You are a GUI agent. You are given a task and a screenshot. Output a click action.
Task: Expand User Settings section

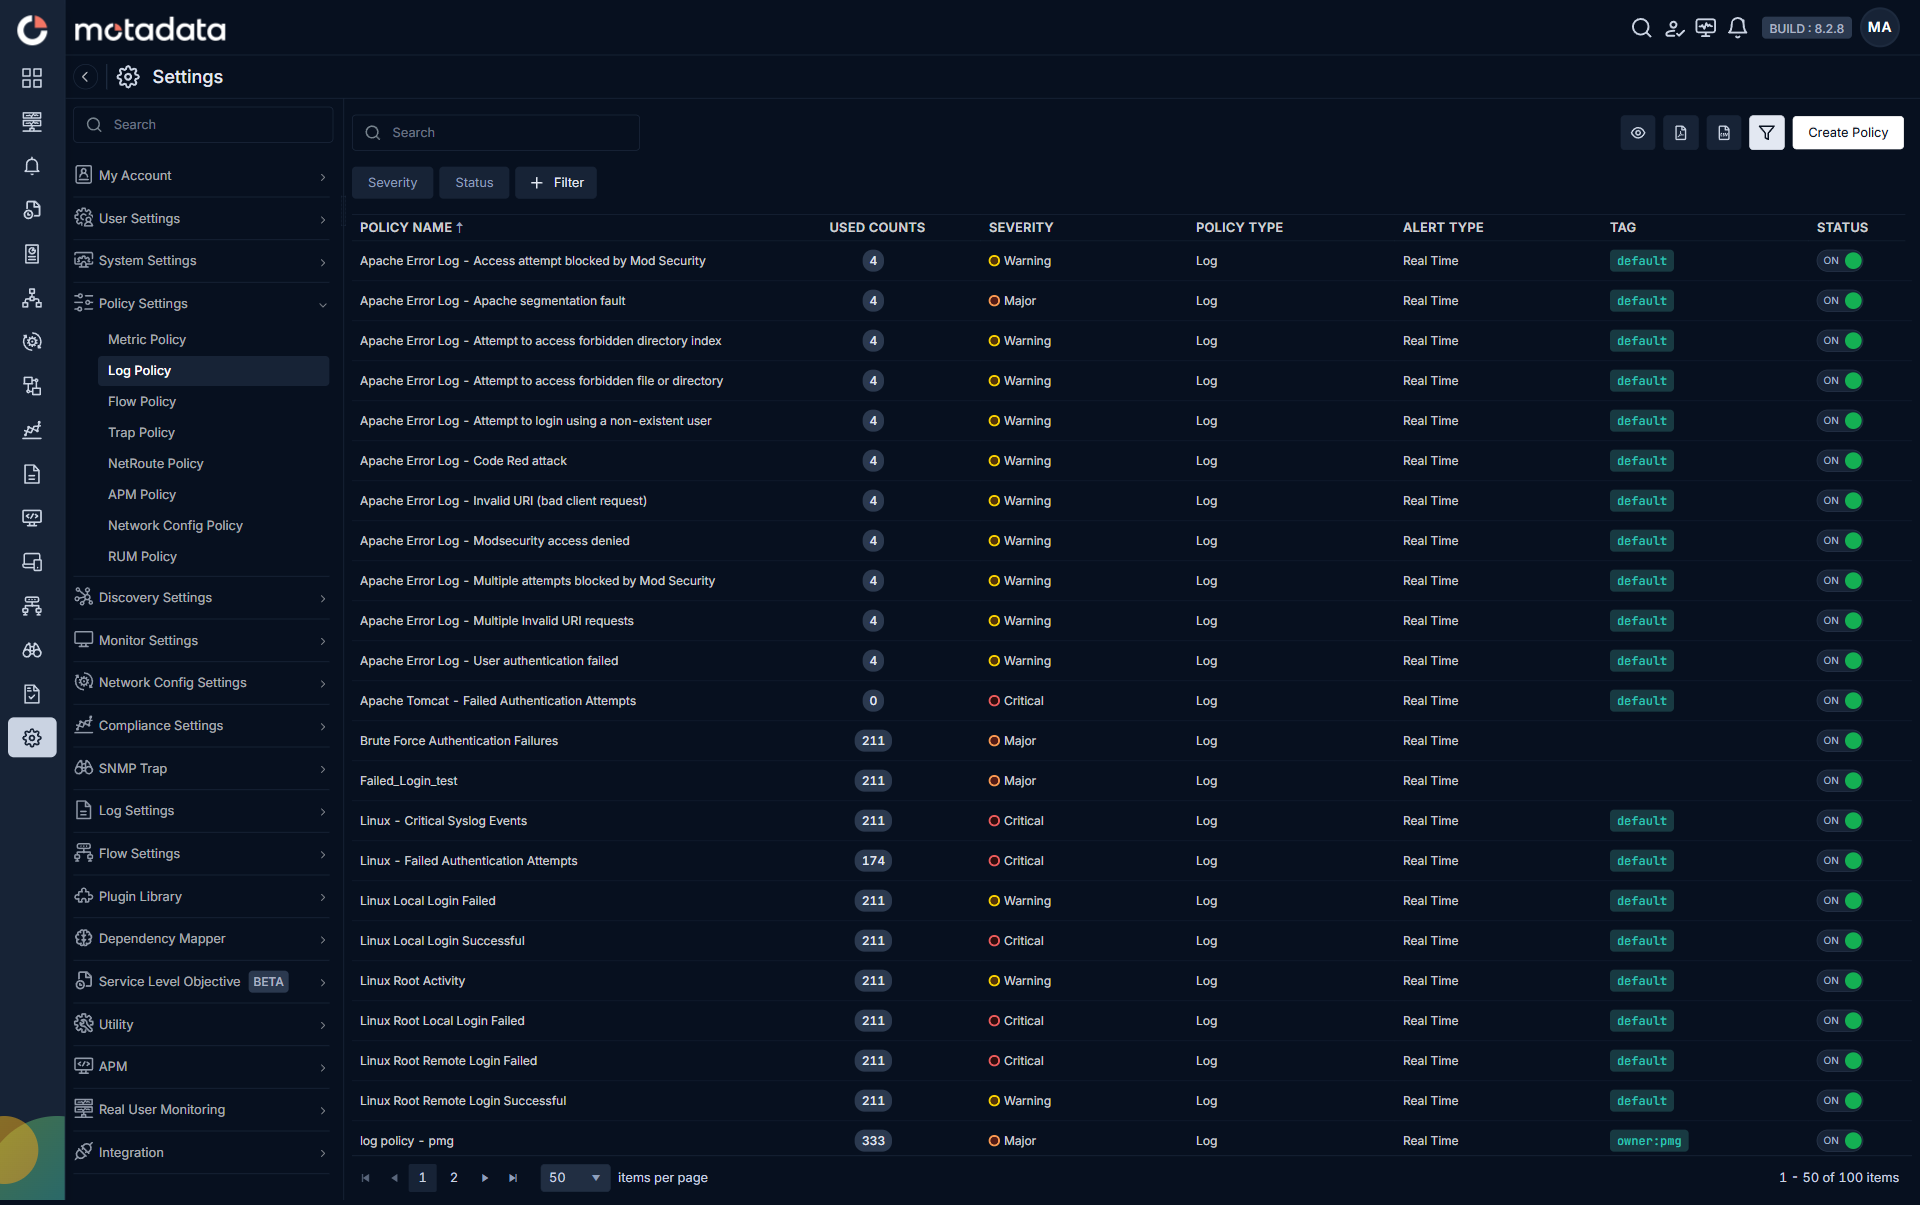(x=202, y=218)
